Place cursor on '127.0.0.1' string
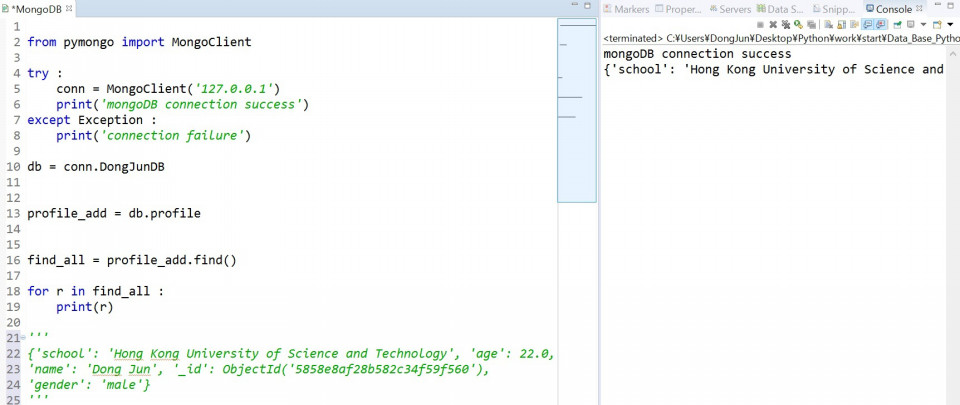960x405 pixels. [x=233, y=89]
